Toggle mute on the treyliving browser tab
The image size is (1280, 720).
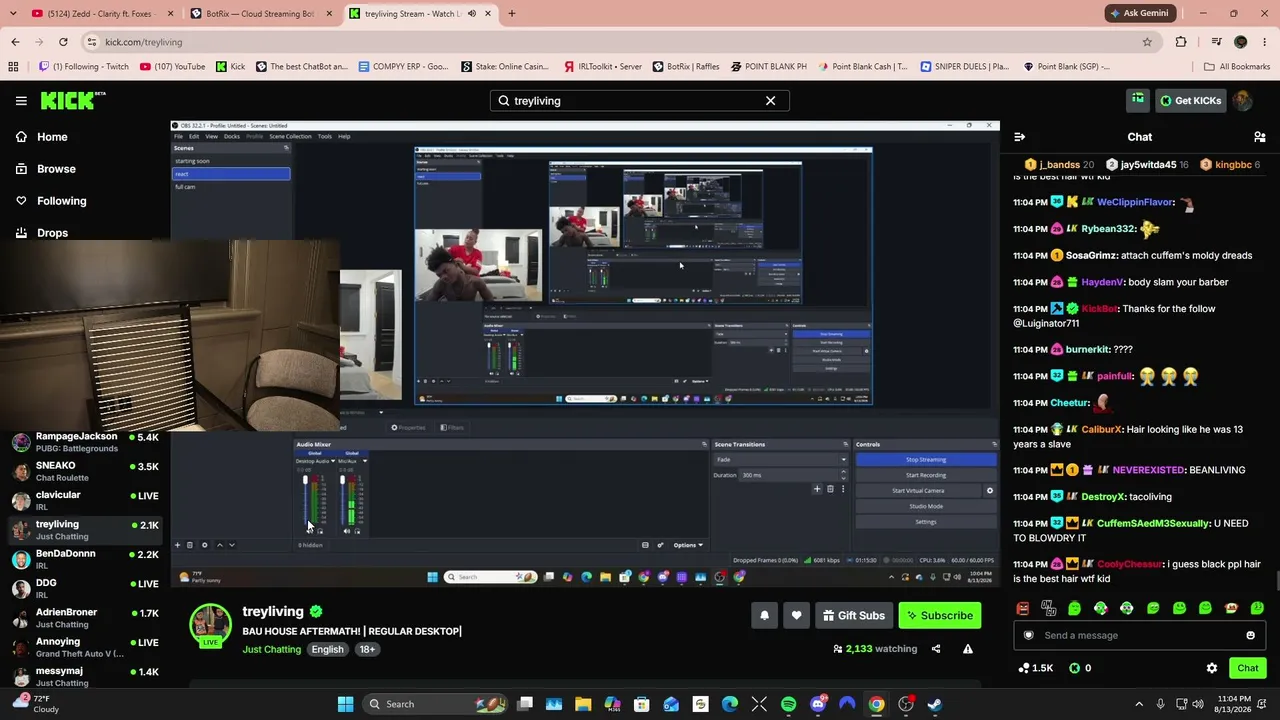(472, 14)
